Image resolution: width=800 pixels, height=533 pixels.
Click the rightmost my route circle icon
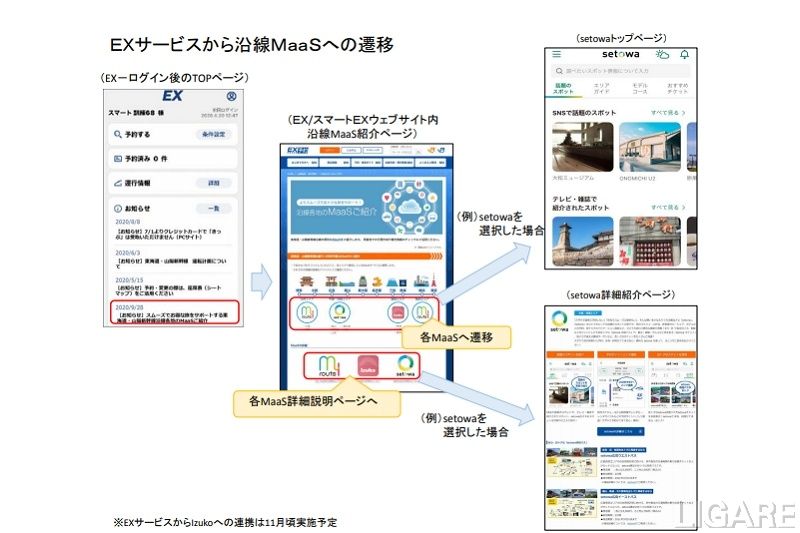(x=422, y=312)
